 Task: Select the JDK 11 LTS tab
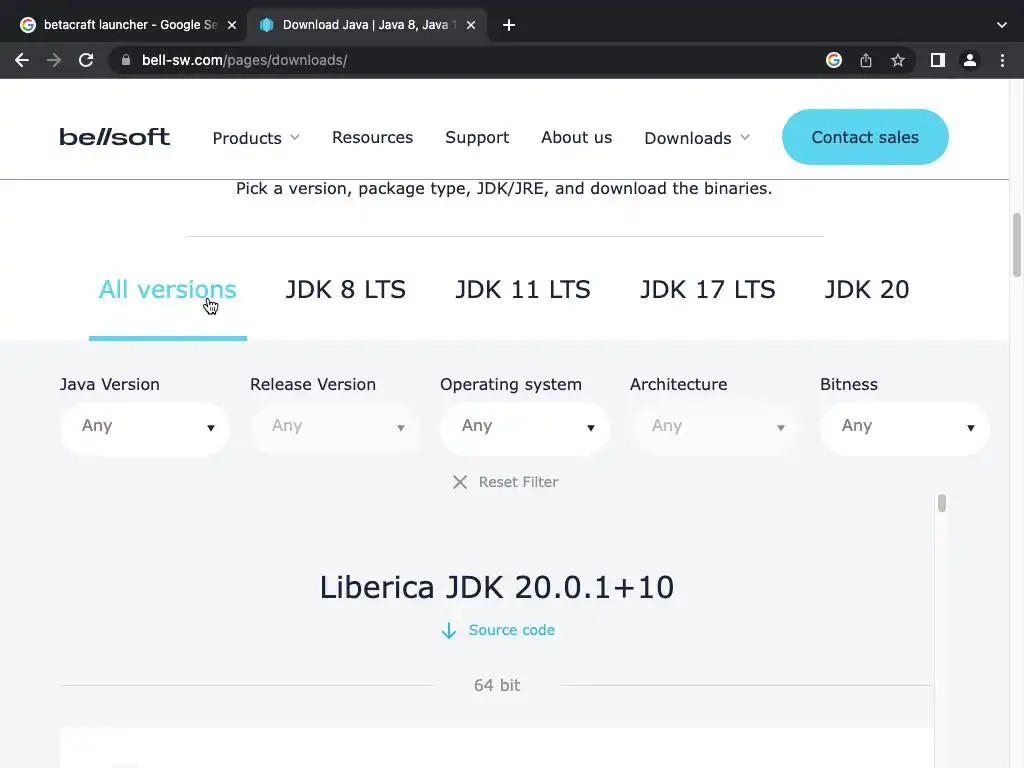click(x=522, y=289)
